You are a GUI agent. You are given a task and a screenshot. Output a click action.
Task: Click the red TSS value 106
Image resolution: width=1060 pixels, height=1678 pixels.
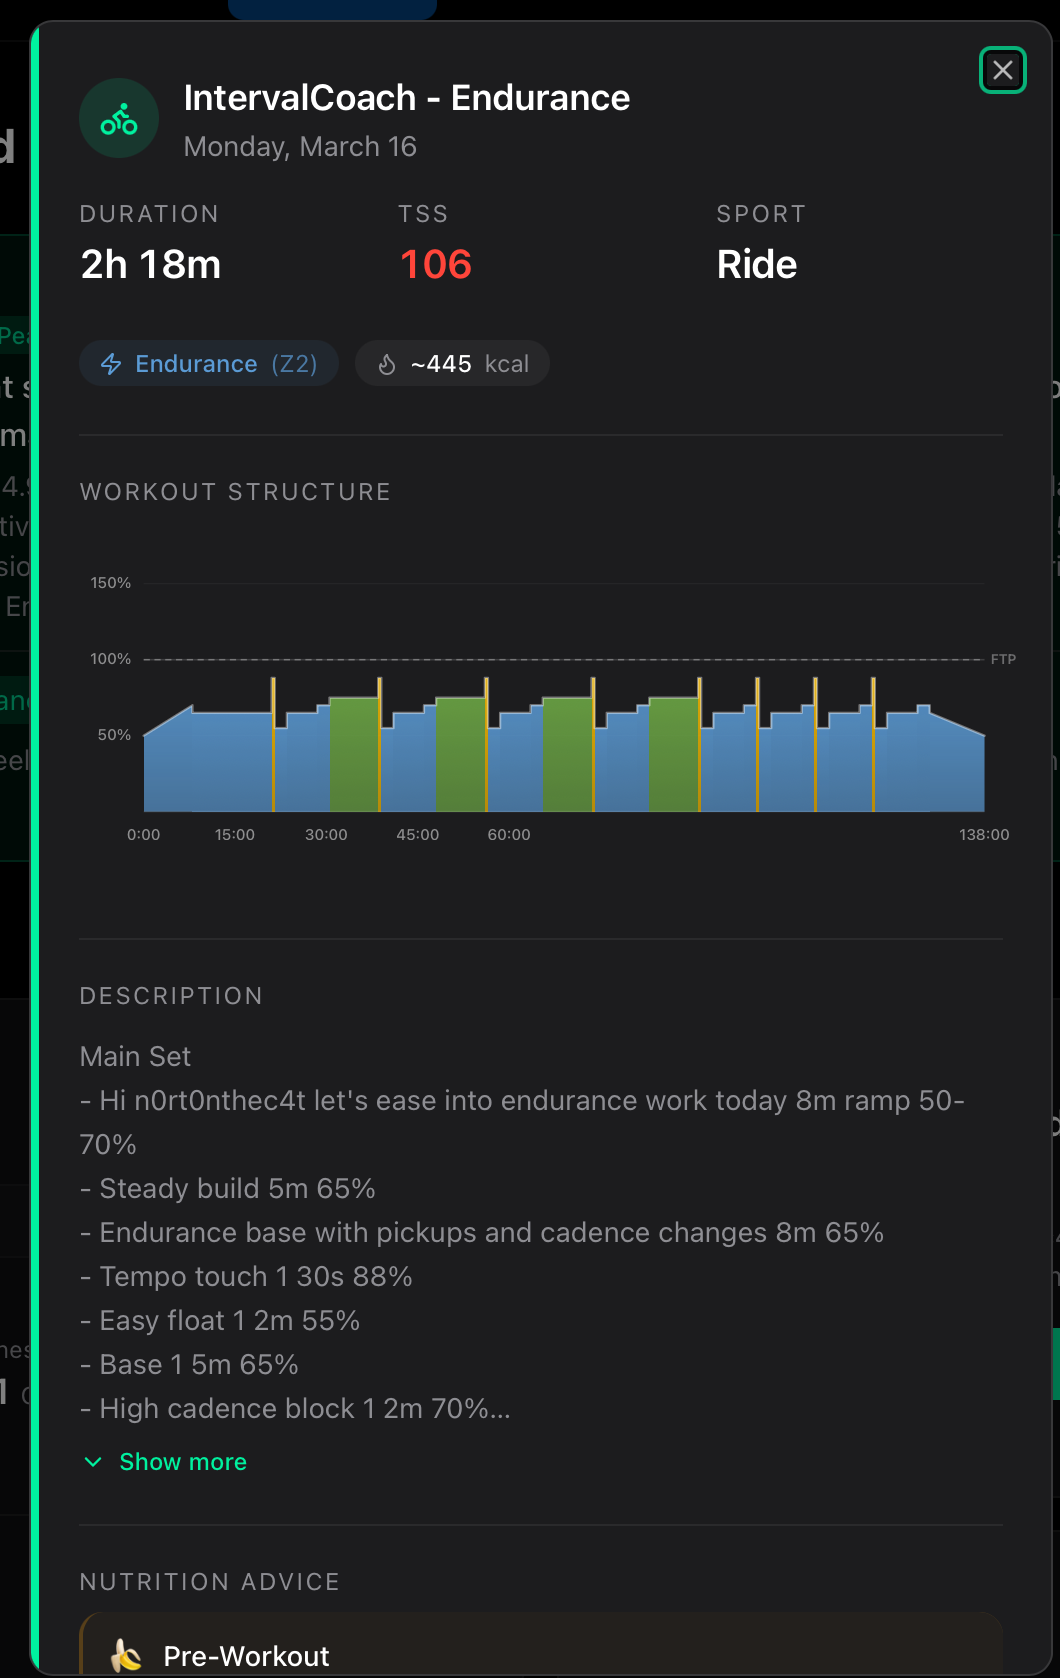pyautogui.click(x=436, y=265)
